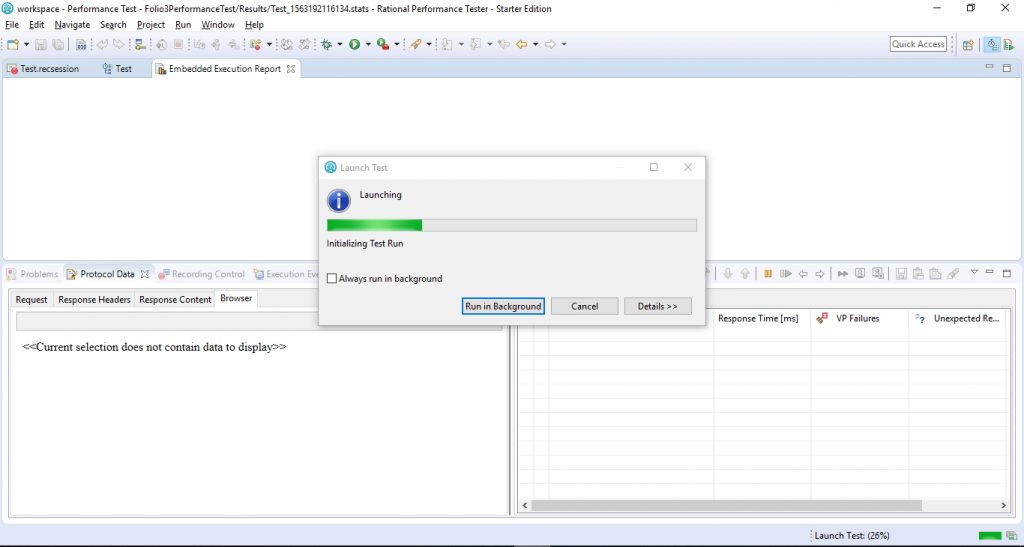The image size is (1024, 547).
Task: Click the square Stop icon in main toolbar
Action: point(178,44)
